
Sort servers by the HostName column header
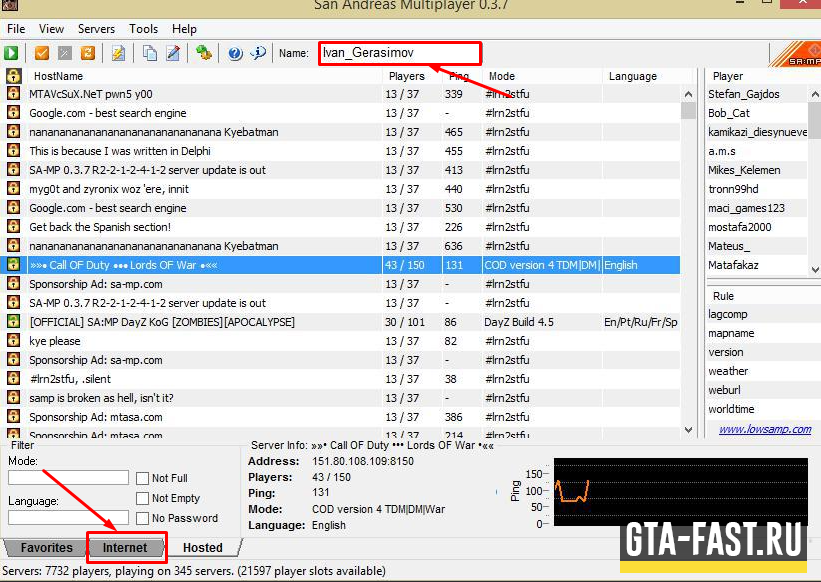[206, 76]
